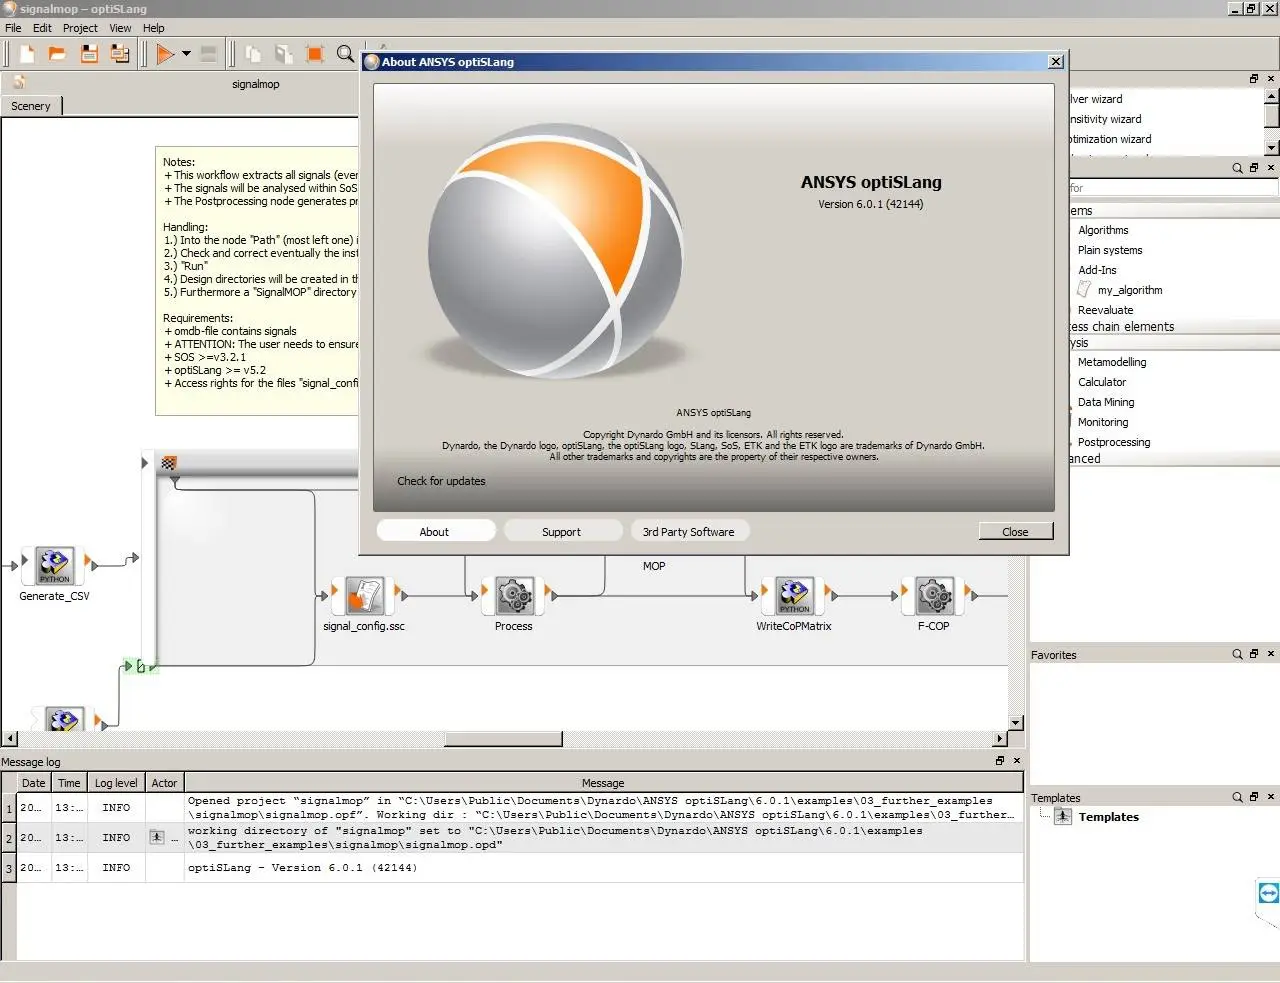This screenshot has height=983, width=1280.
Task: Click Monitoring in modules list
Action: [x=1103, y=422]
